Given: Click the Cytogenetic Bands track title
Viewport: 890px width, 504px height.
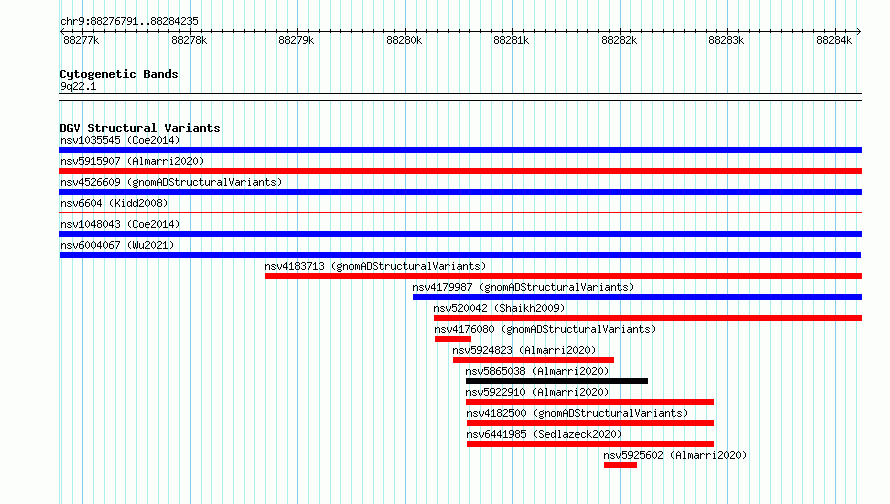Looking at the screenshot, I should click(119, 74).
